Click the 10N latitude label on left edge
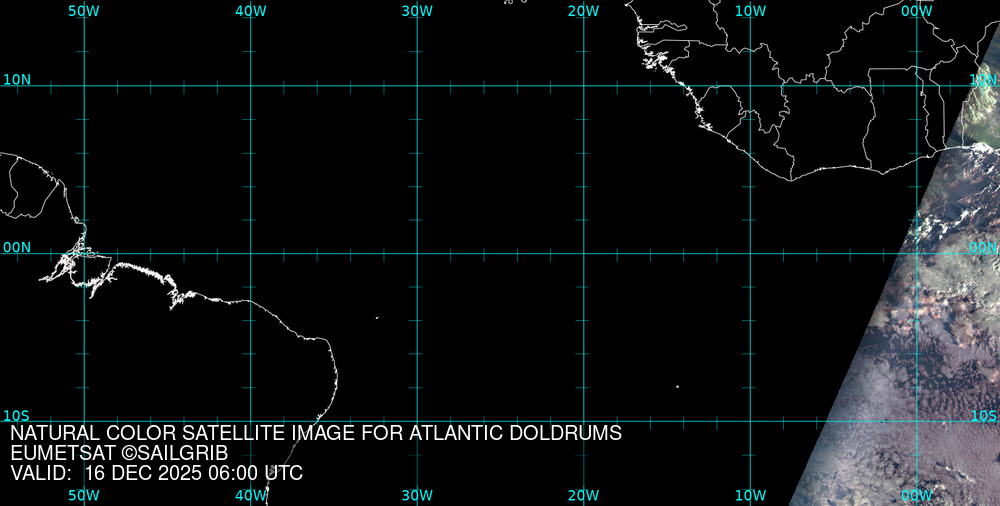Viewport: 1000px width, 506px height. point(17,79)
